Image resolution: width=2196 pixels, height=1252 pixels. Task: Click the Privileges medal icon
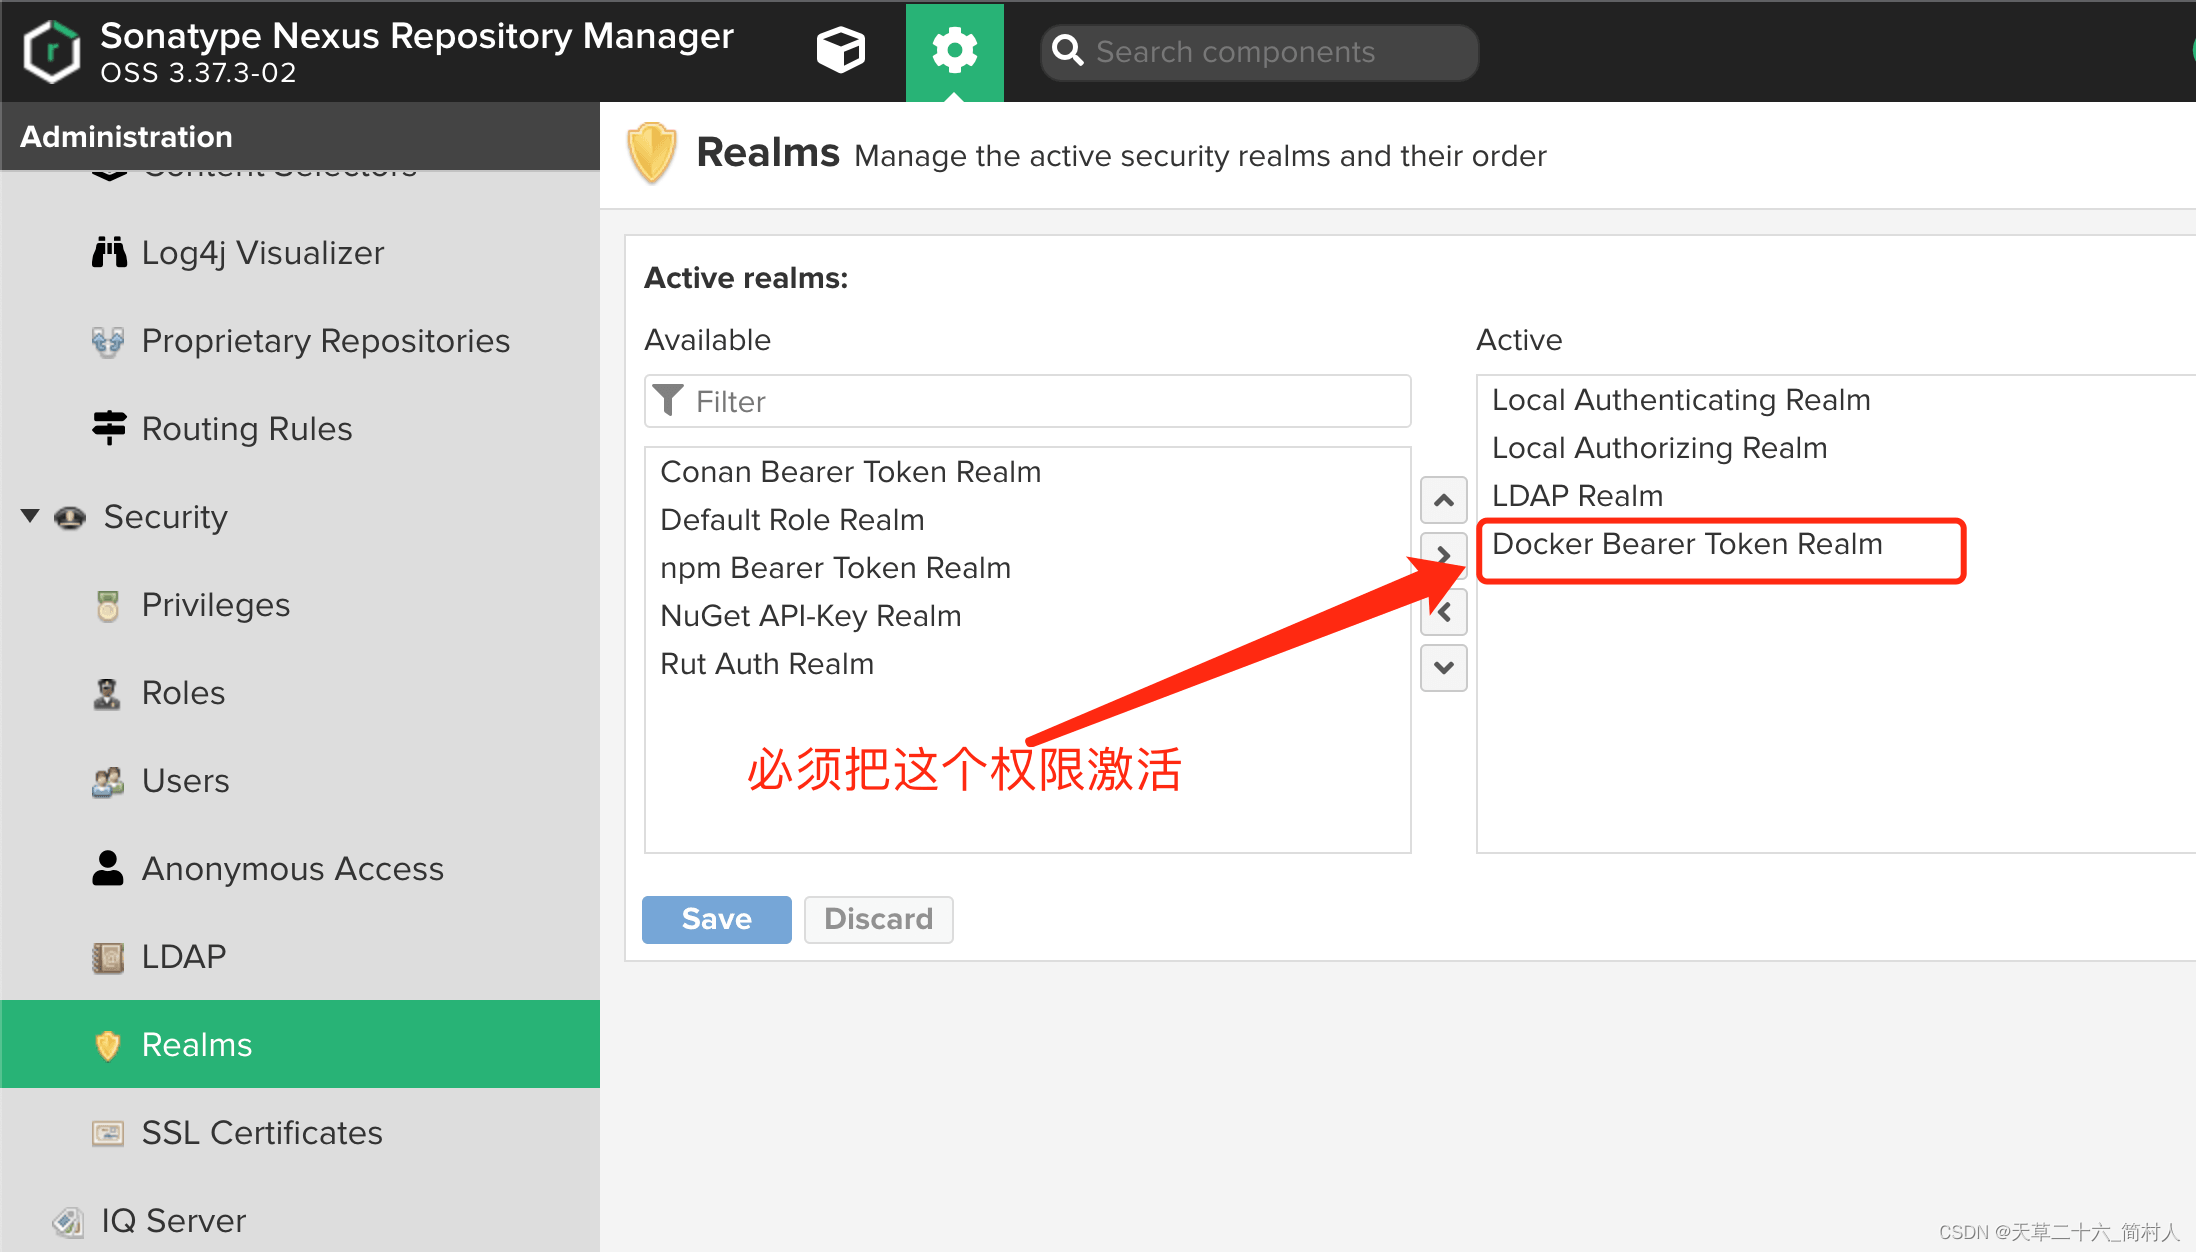pyautogui.click(x=108, y=605)
